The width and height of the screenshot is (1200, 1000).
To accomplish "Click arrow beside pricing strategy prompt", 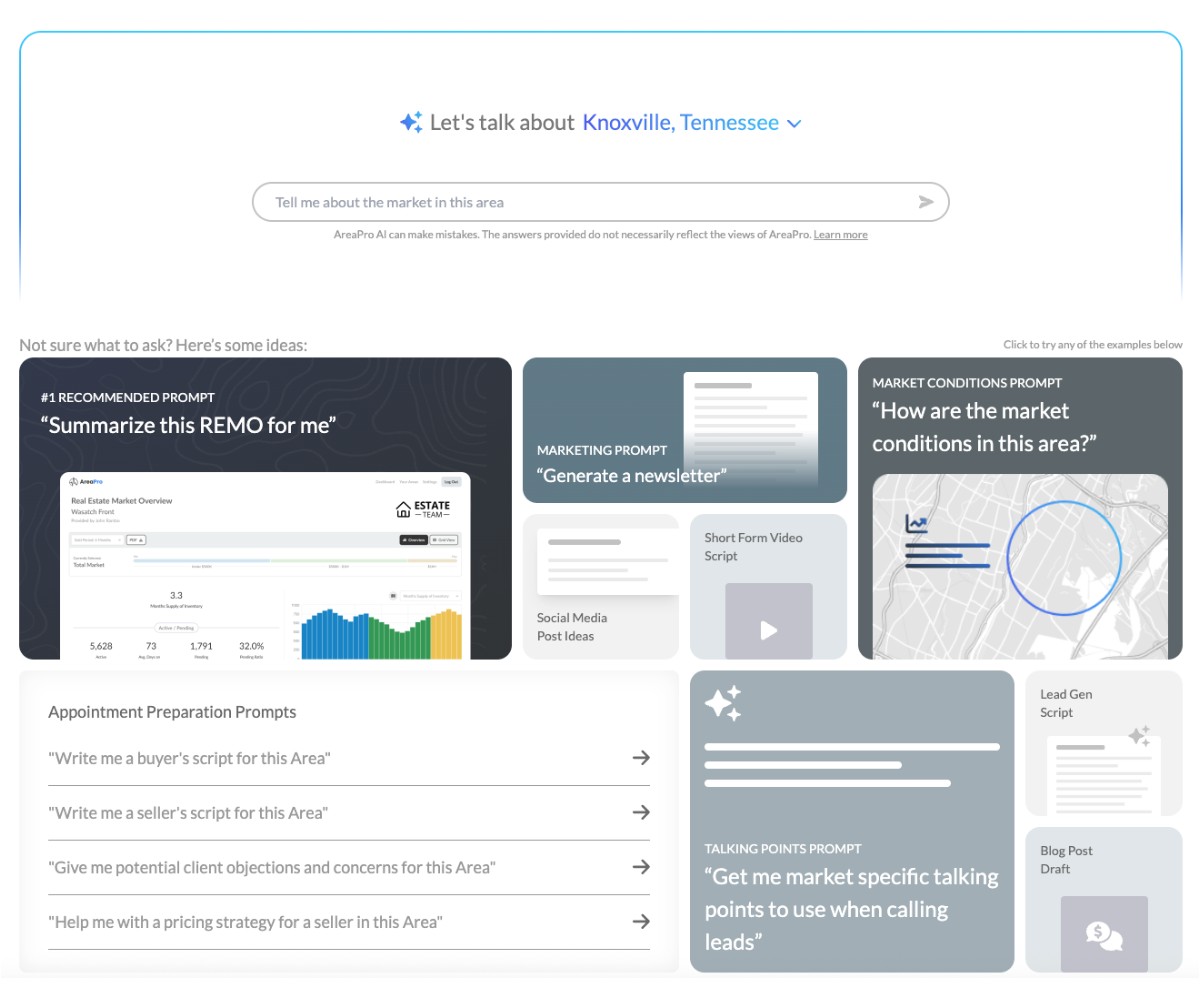I will tap(641, 921).
